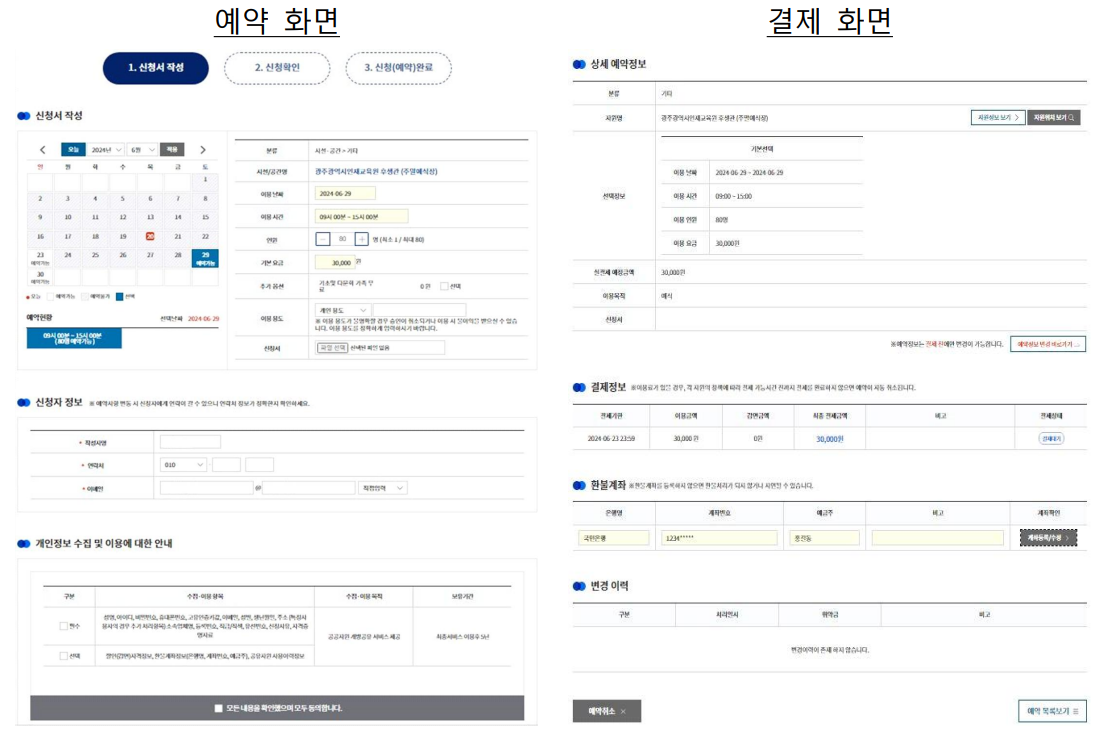Click the account holder field 홍길동

pyautogui.click(x=824, y=538)
